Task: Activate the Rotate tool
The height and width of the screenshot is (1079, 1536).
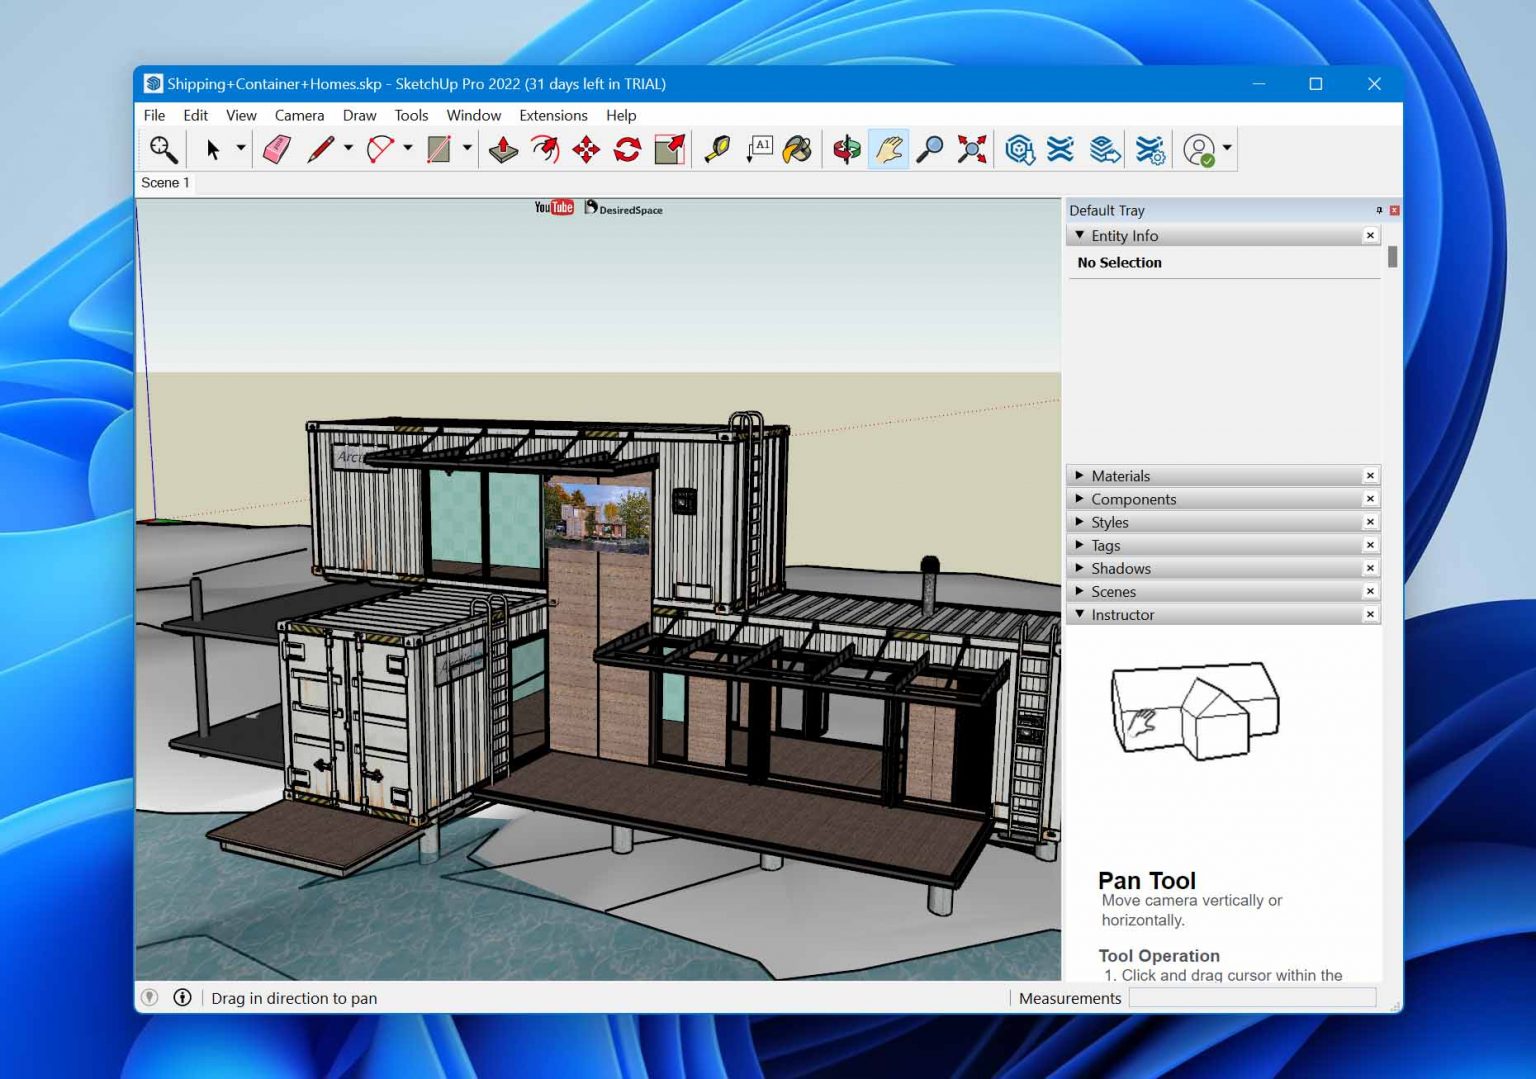Action: 626,149
